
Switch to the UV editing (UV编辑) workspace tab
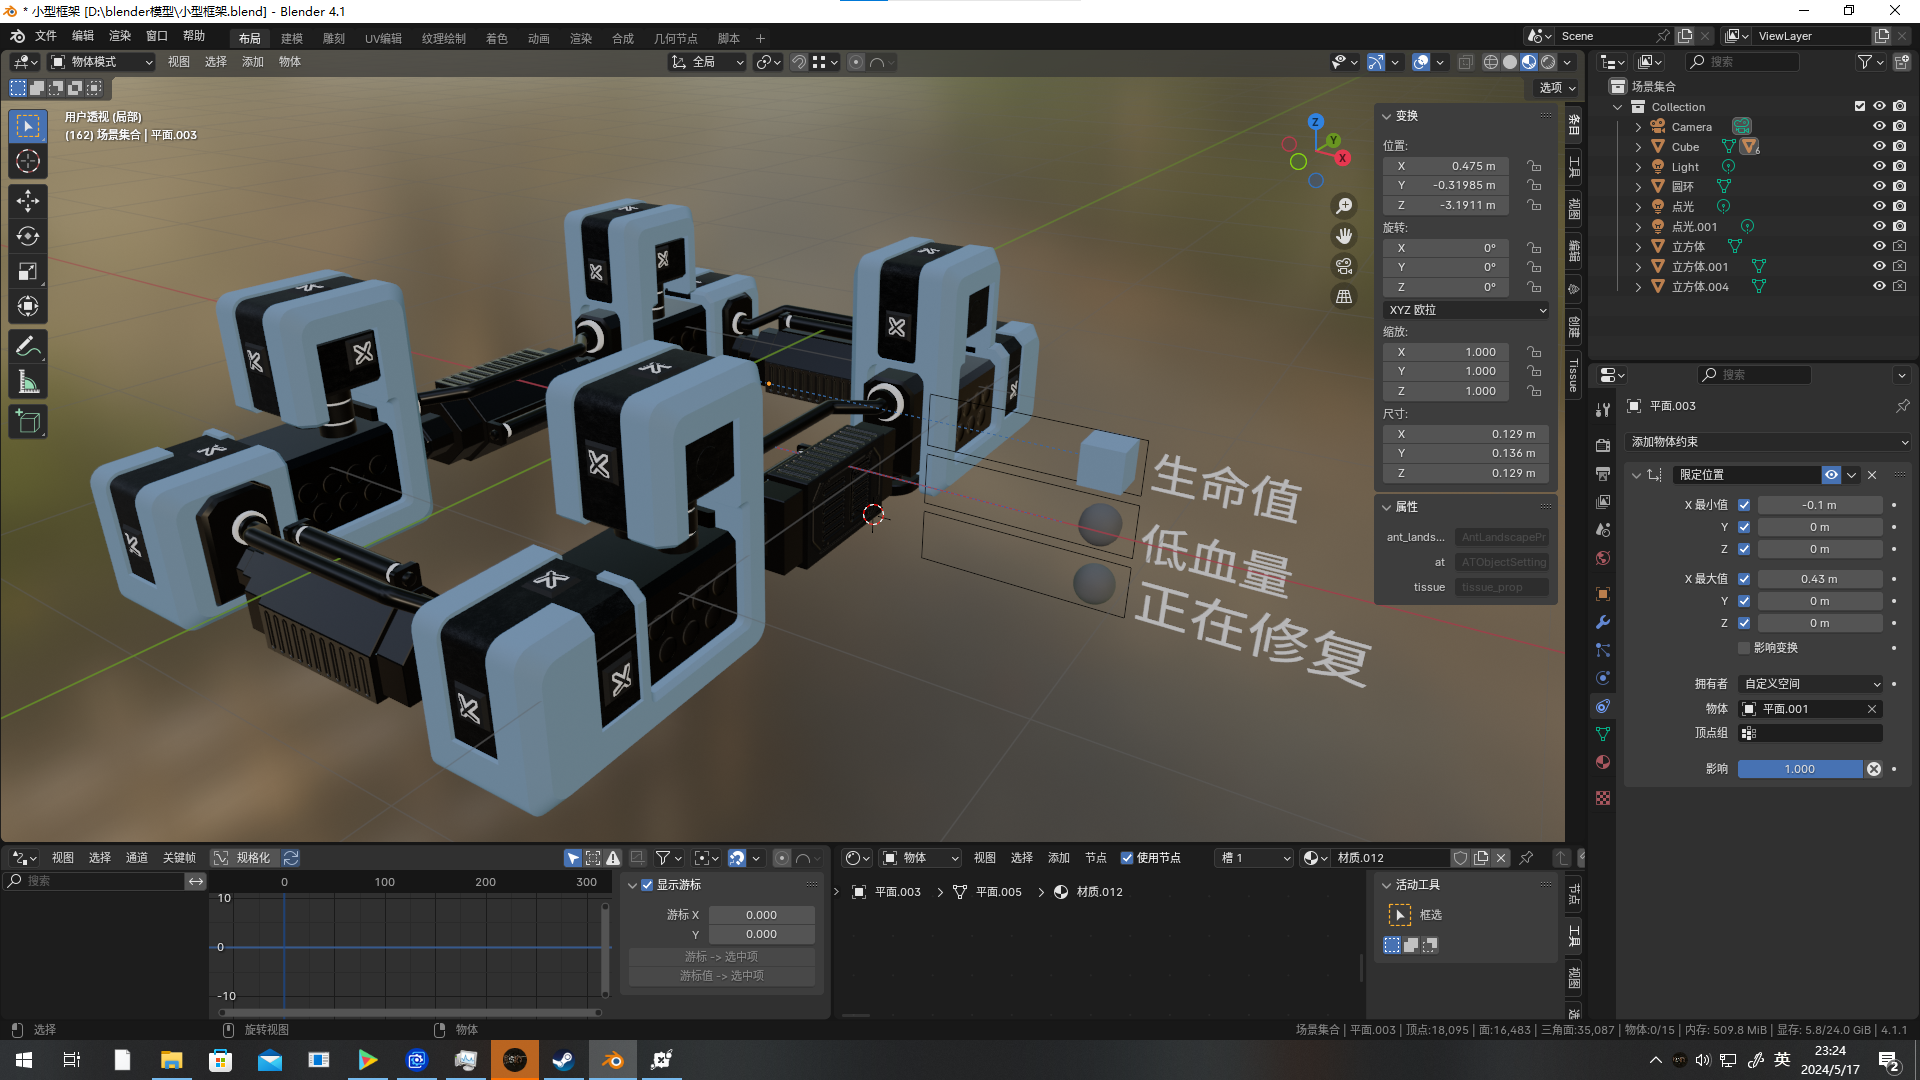382,38
